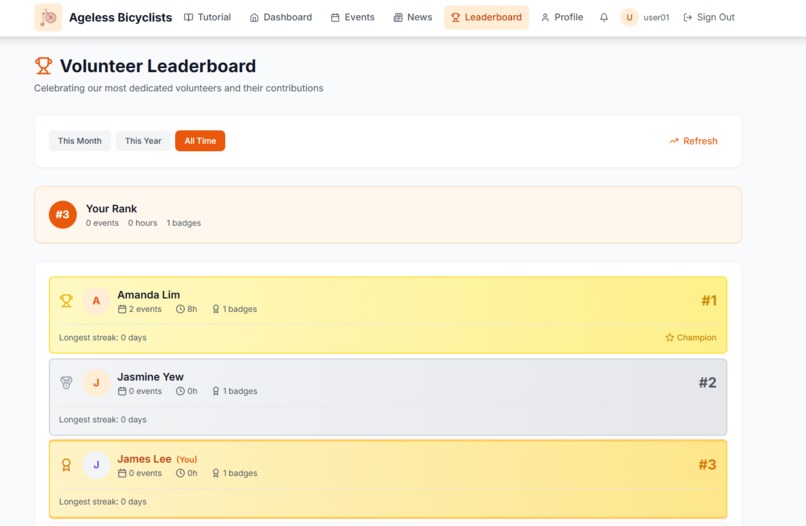Click the ribbon award icon on James Lee's row

66,465
